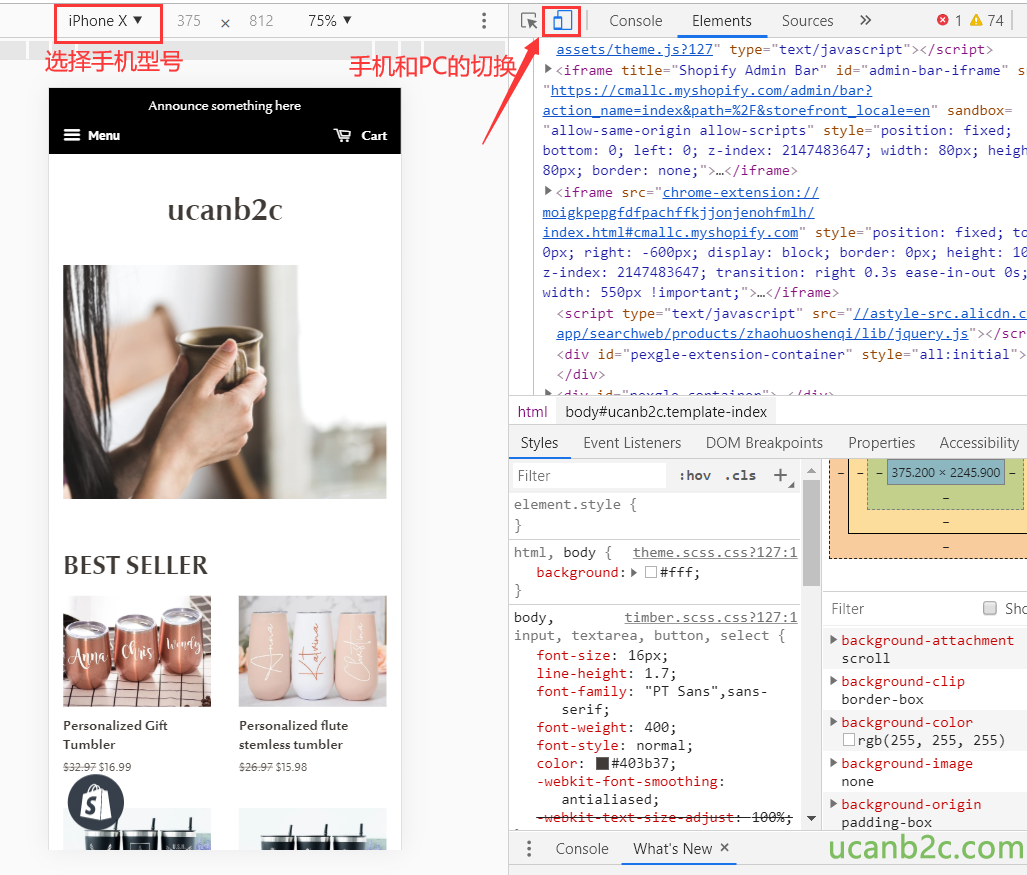Image resolution: width=1027 pixels, height=875 pixels.
Task: Expand the background shorthand property triangle
Action: pyautogui.click(x=634, y=572)
